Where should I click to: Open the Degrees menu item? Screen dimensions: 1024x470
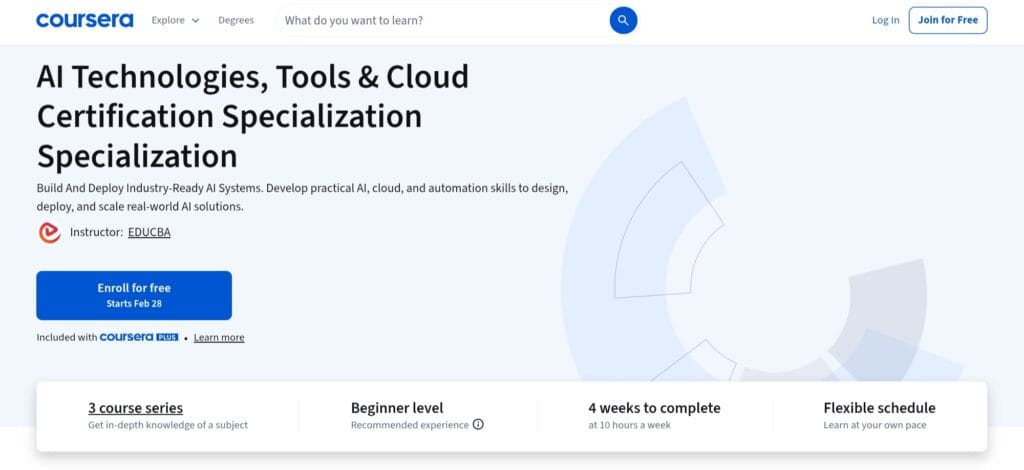(x=236, y=20)
